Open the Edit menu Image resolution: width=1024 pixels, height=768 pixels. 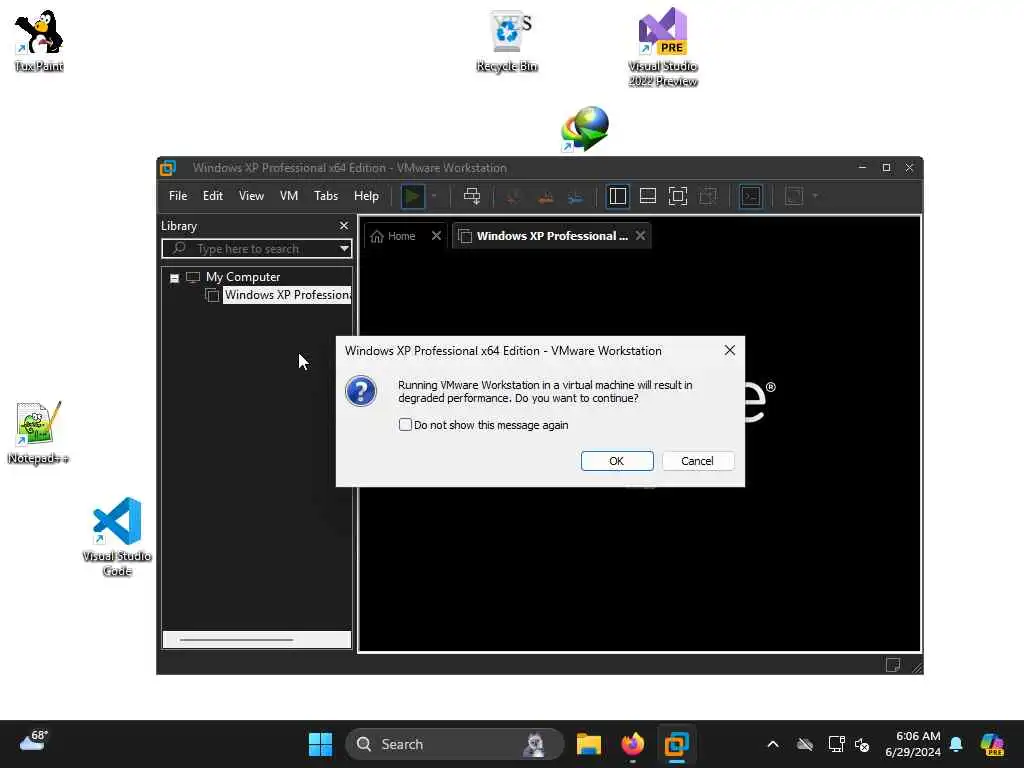point(212,196)
